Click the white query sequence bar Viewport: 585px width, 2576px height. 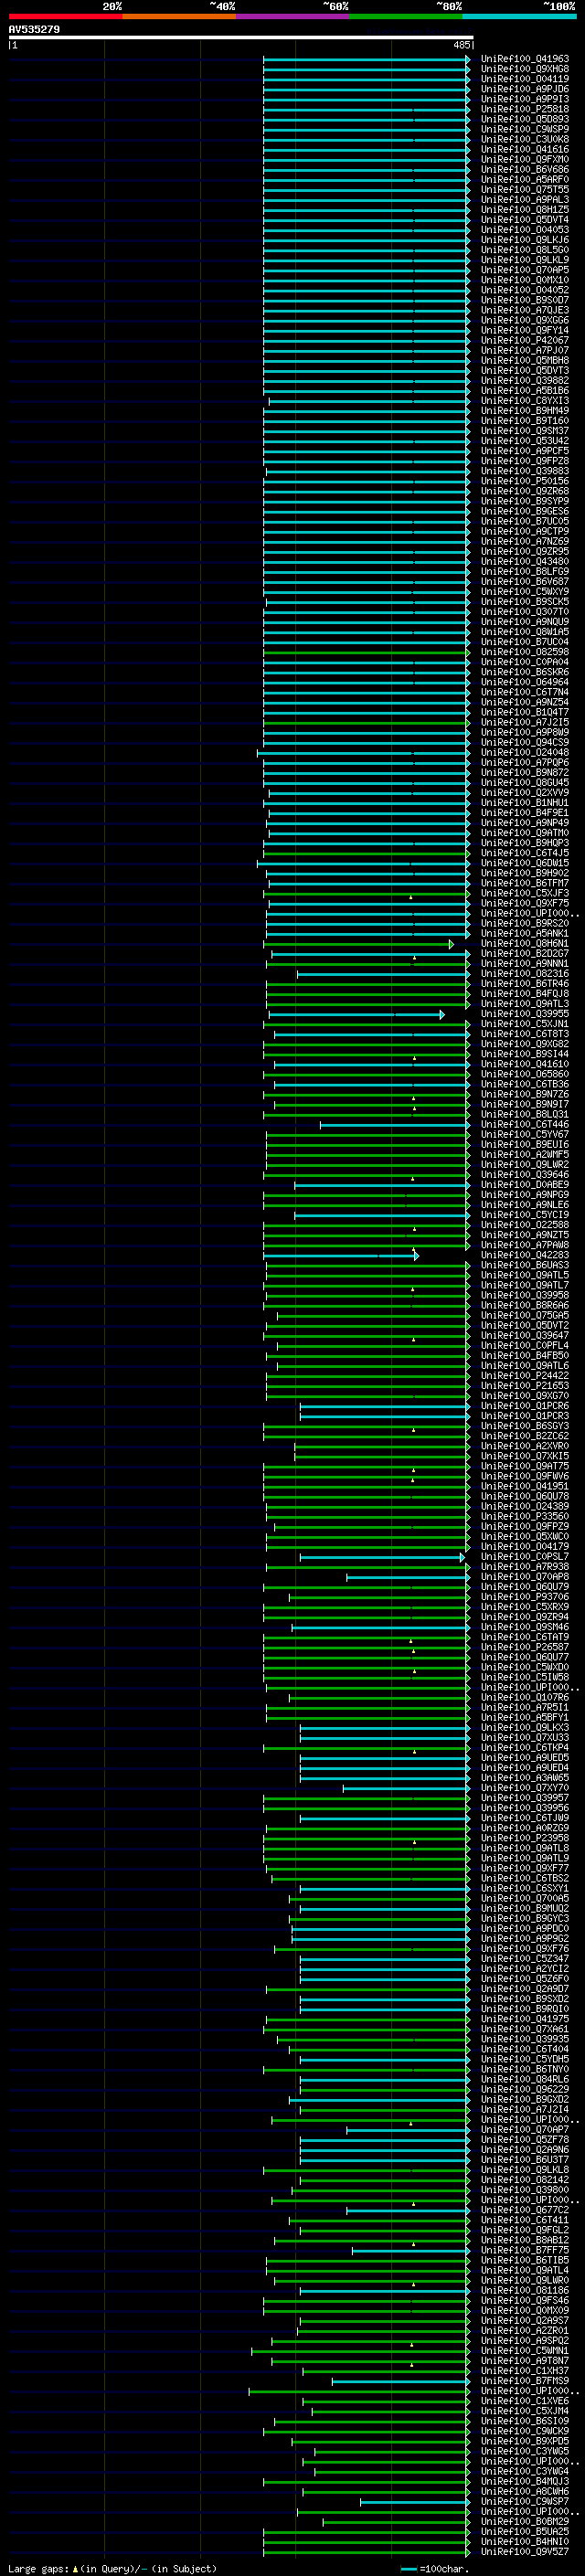point(241,38)
